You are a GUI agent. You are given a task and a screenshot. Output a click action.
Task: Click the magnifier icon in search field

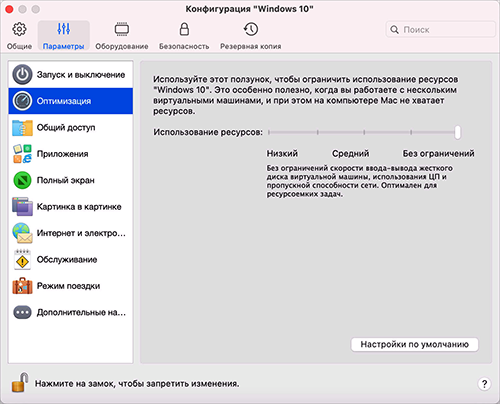pos(394,30)
